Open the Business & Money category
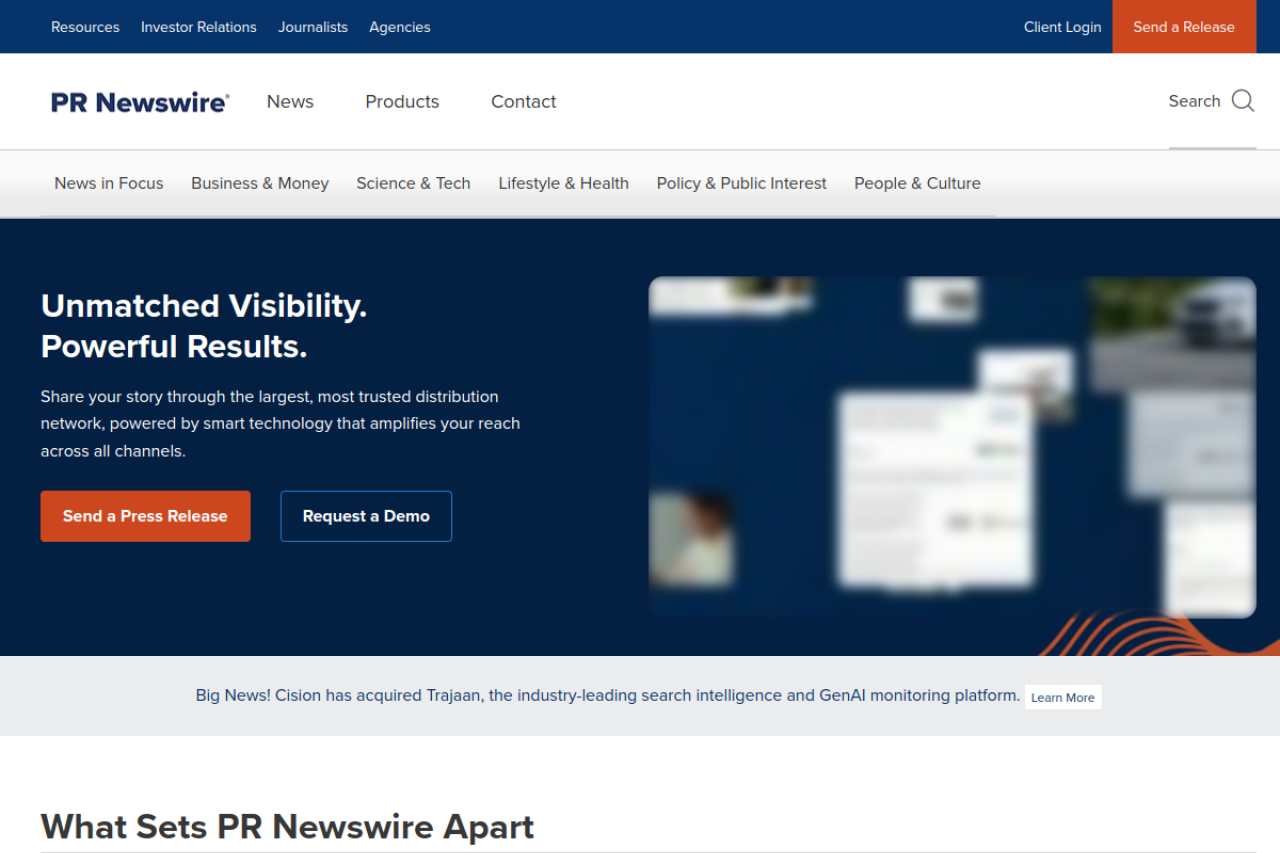Image resolution: width=1280 pixels, height=853 pixels. coord(260,183)
